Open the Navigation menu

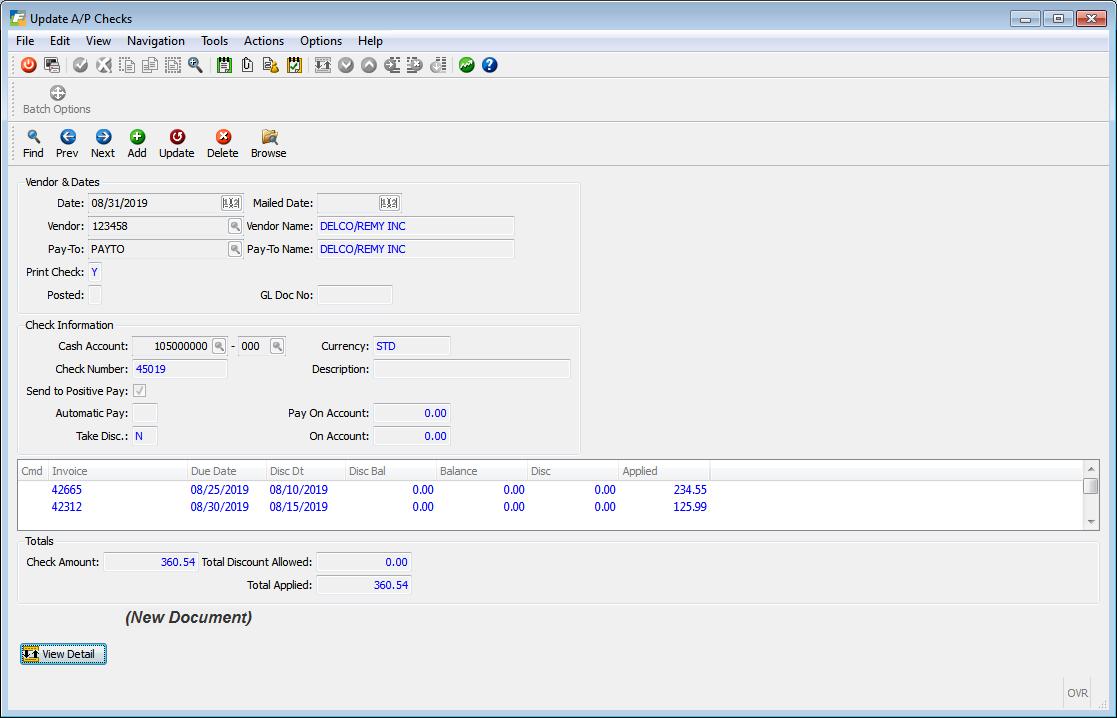(156, 41)
